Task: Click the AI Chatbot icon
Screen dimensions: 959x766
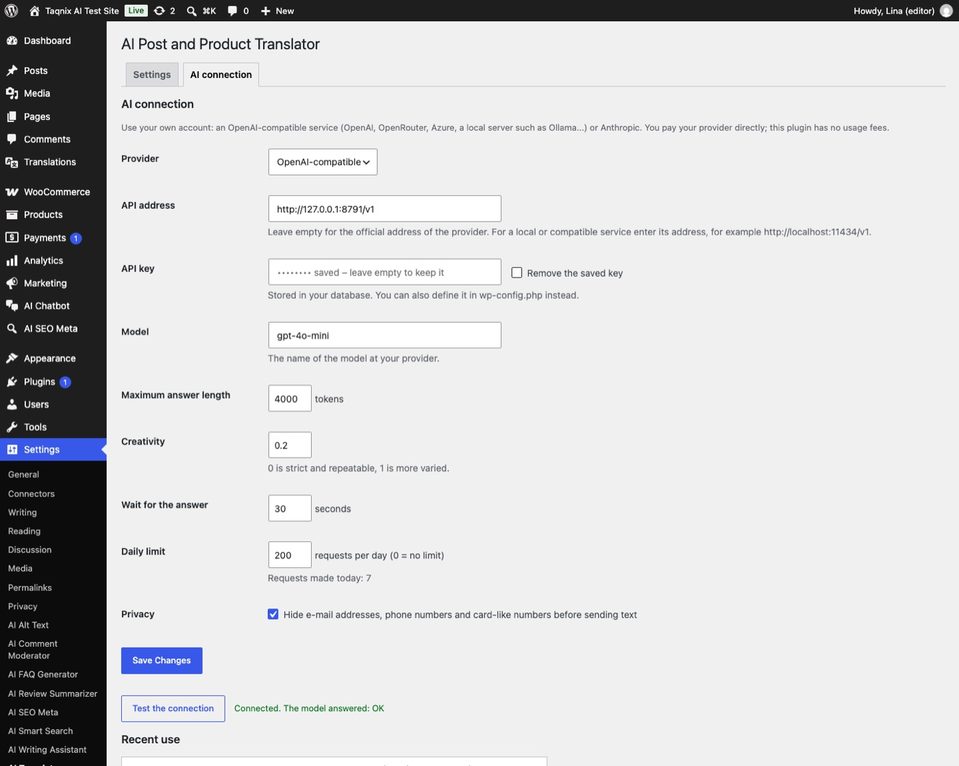Action: [12, 305]
